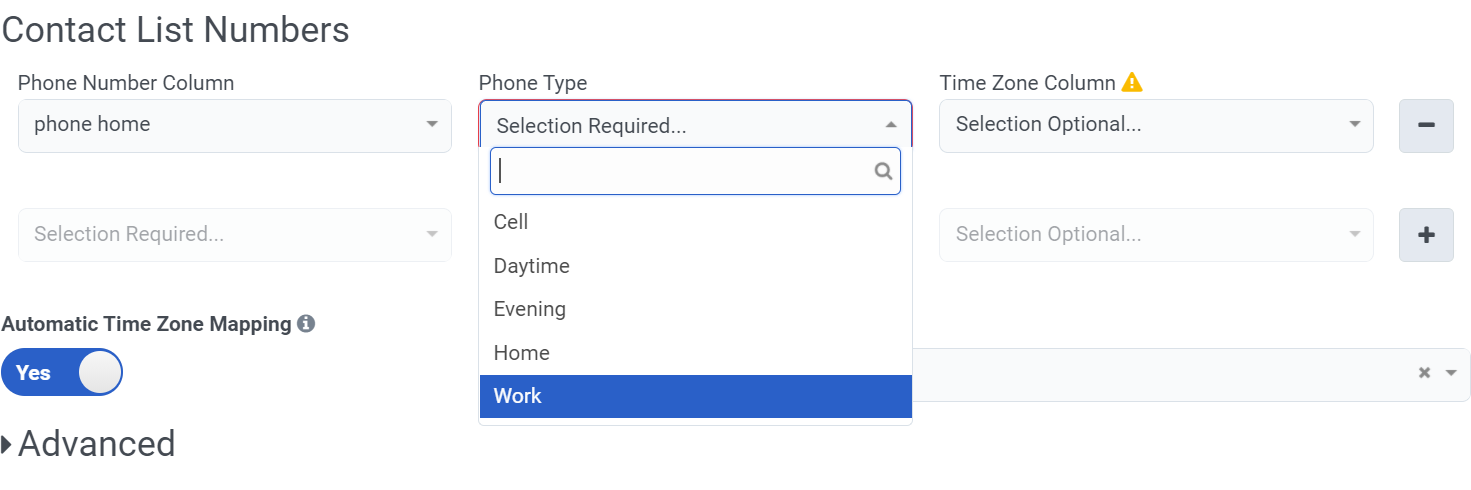Open time zone dropdown arrow beside x

click(x=1451, y=373)
